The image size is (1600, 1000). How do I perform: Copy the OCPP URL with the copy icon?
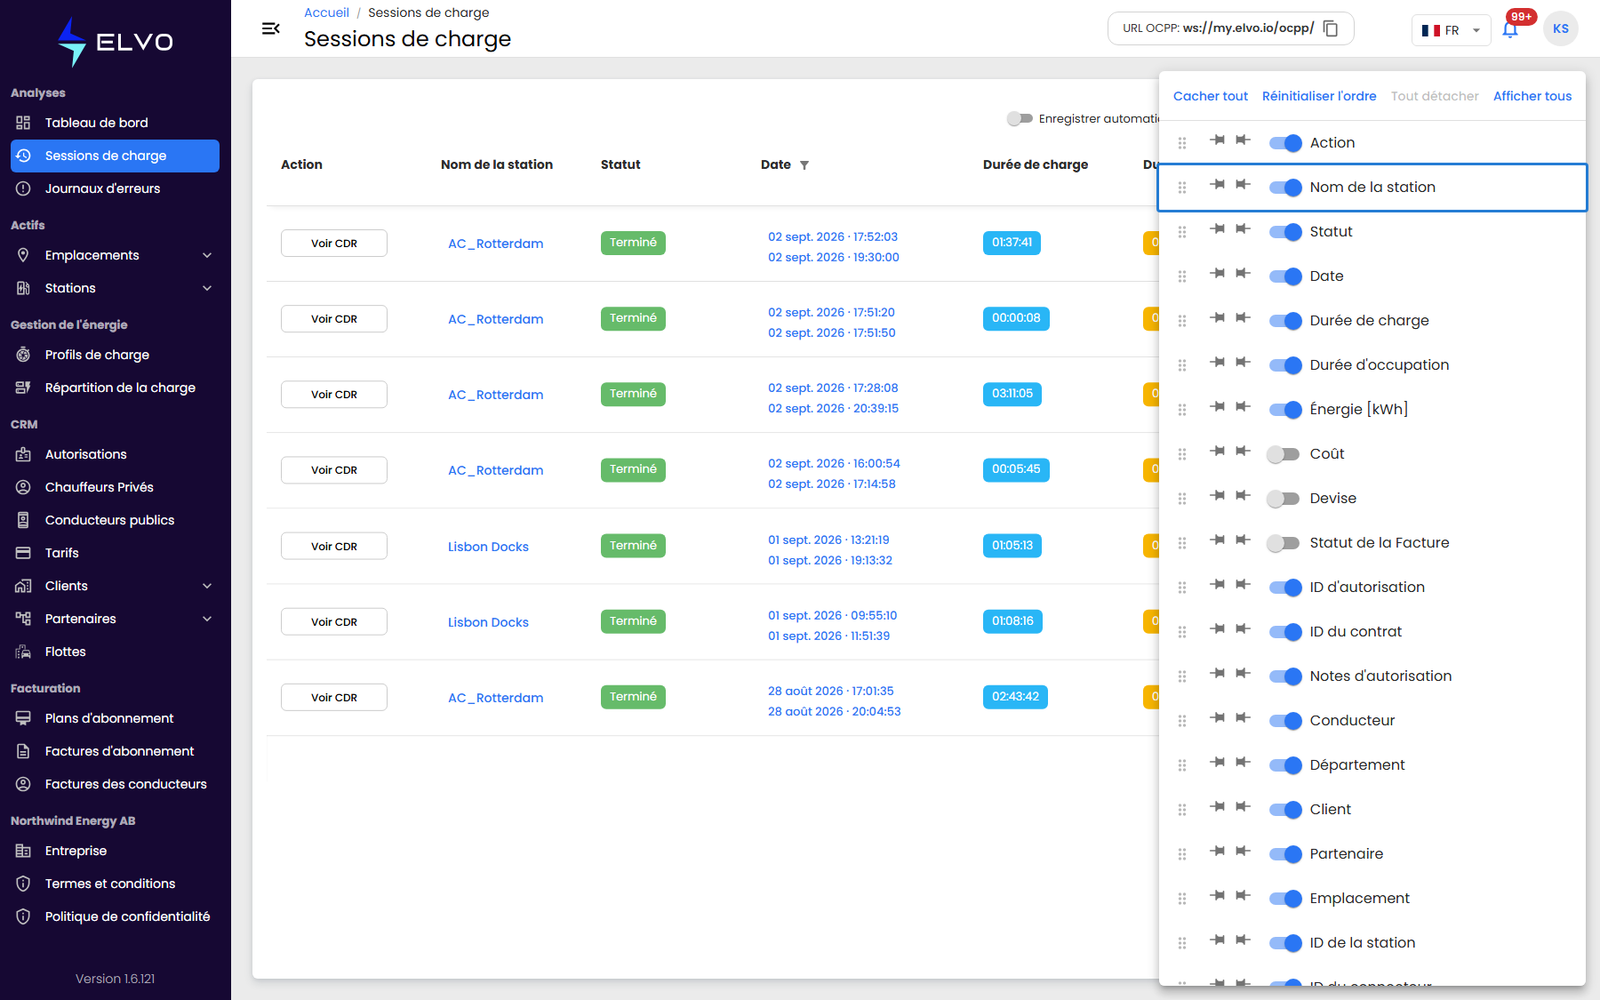click(x=1330, y=28)
